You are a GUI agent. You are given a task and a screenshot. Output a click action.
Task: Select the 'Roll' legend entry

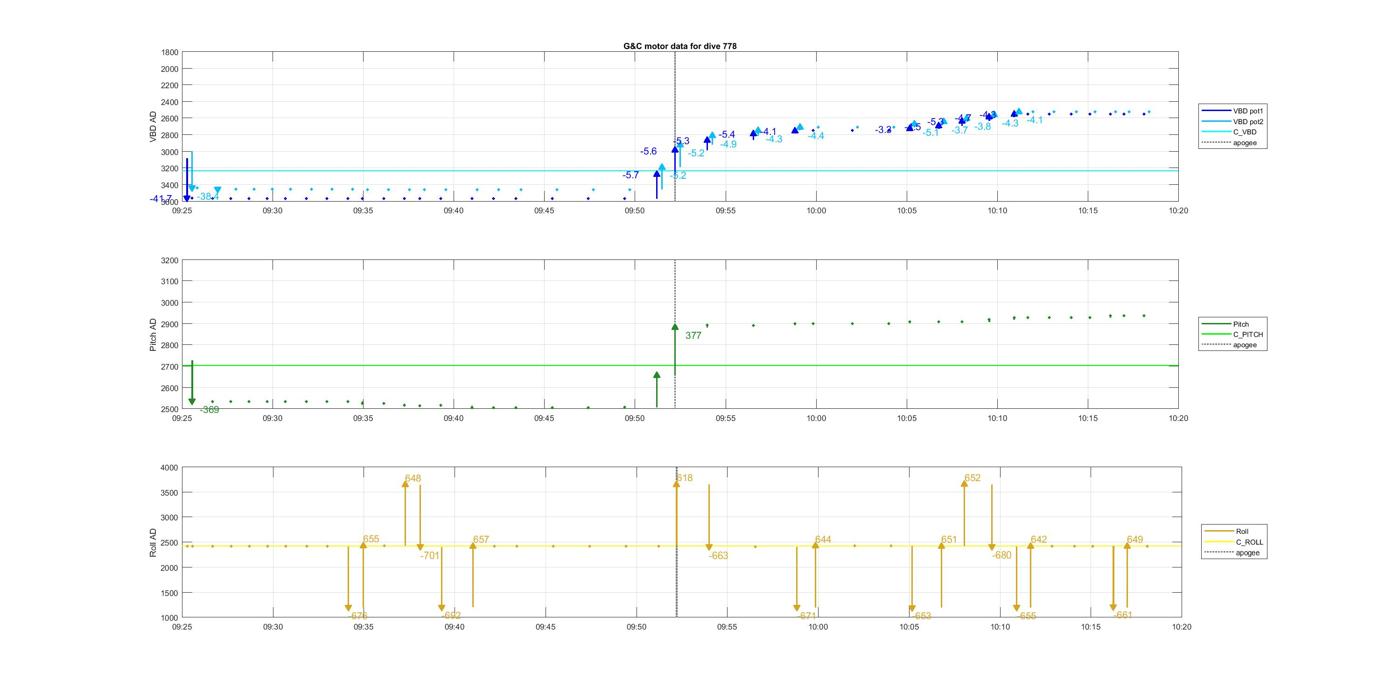pyautogui.click(x=1243, y=532)
